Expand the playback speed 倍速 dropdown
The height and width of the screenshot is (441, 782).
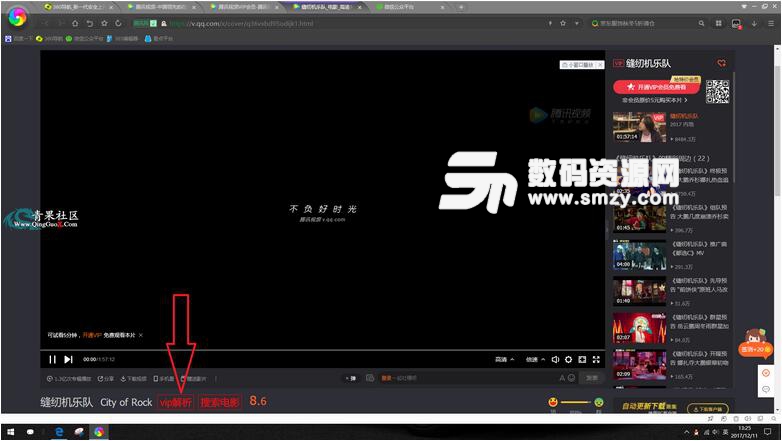(x=535, y=359)
